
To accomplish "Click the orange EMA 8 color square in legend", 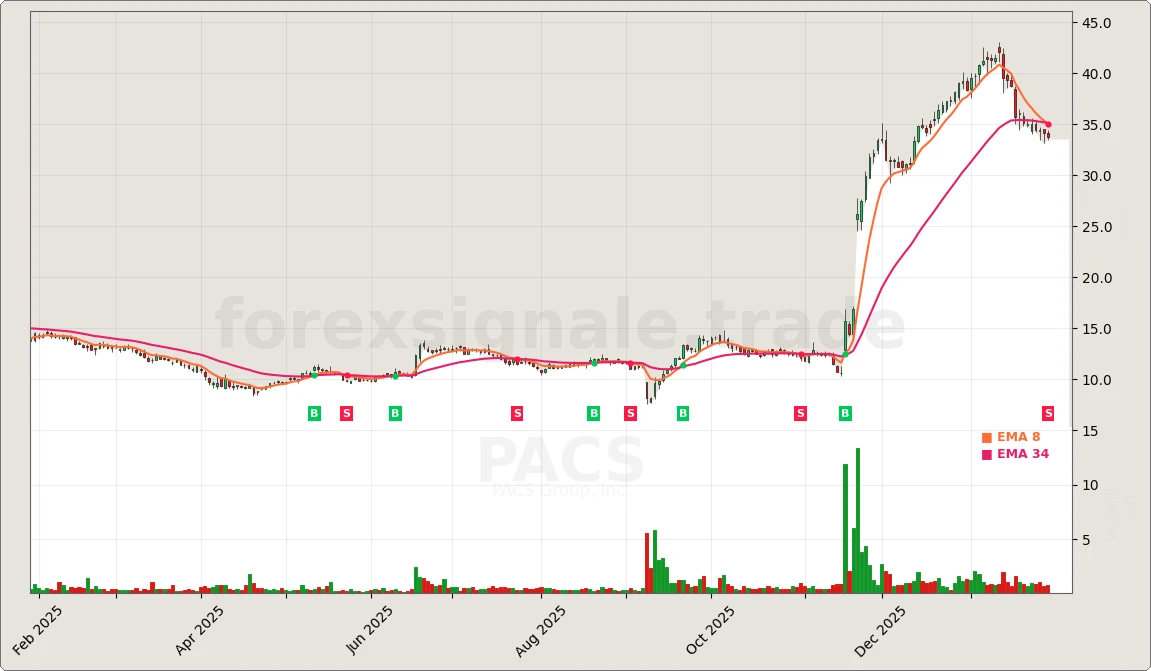I will (986, 437).
